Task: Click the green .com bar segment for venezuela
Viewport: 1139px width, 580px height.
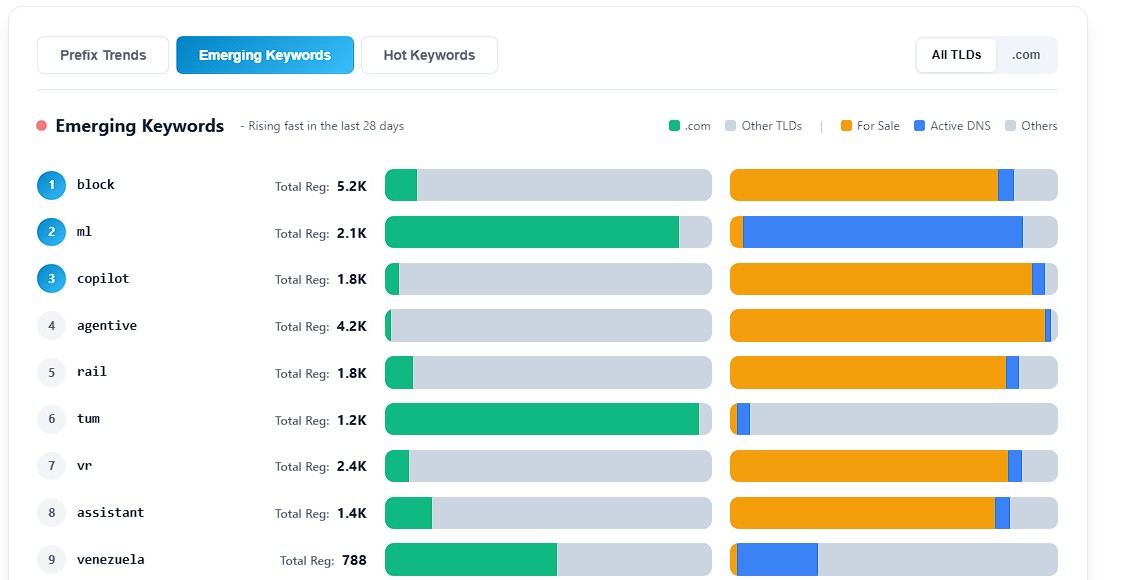Action: click(x=471, y=560)
